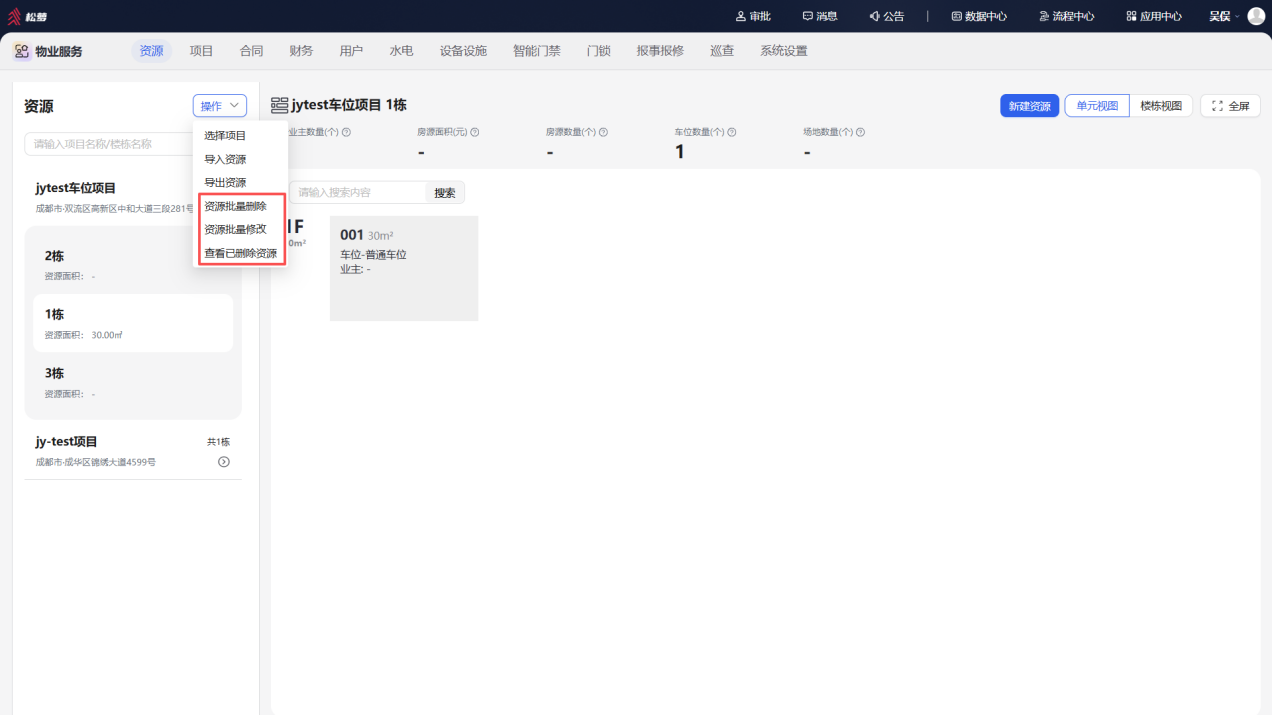Click the 物业服务 module icon
Image resolution: width=1272 pixels, height=715 pixels.
(x=21, y=51)
